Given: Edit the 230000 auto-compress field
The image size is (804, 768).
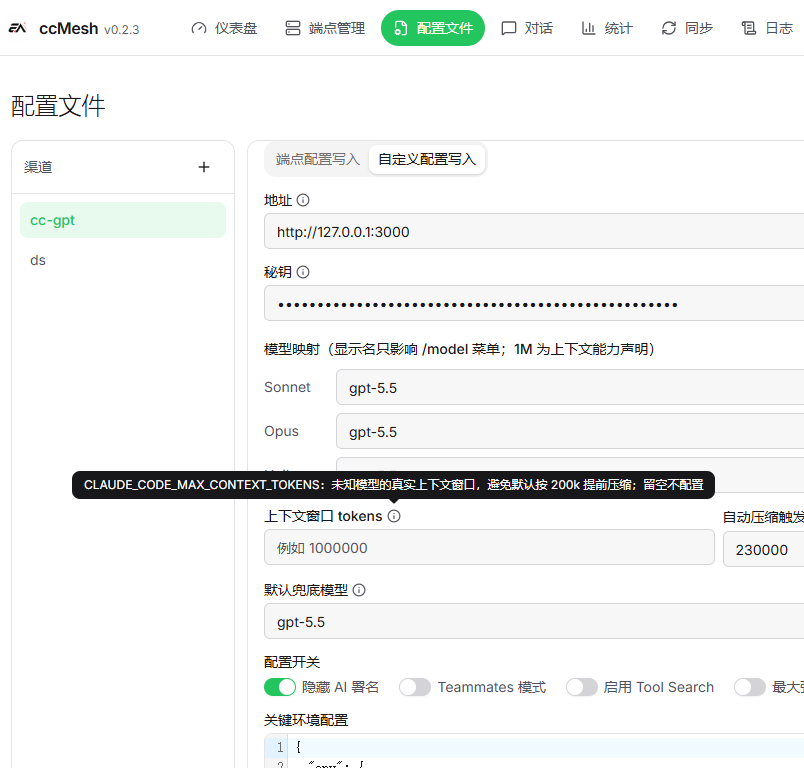Looking at the screenshot, I should [763, 550].
